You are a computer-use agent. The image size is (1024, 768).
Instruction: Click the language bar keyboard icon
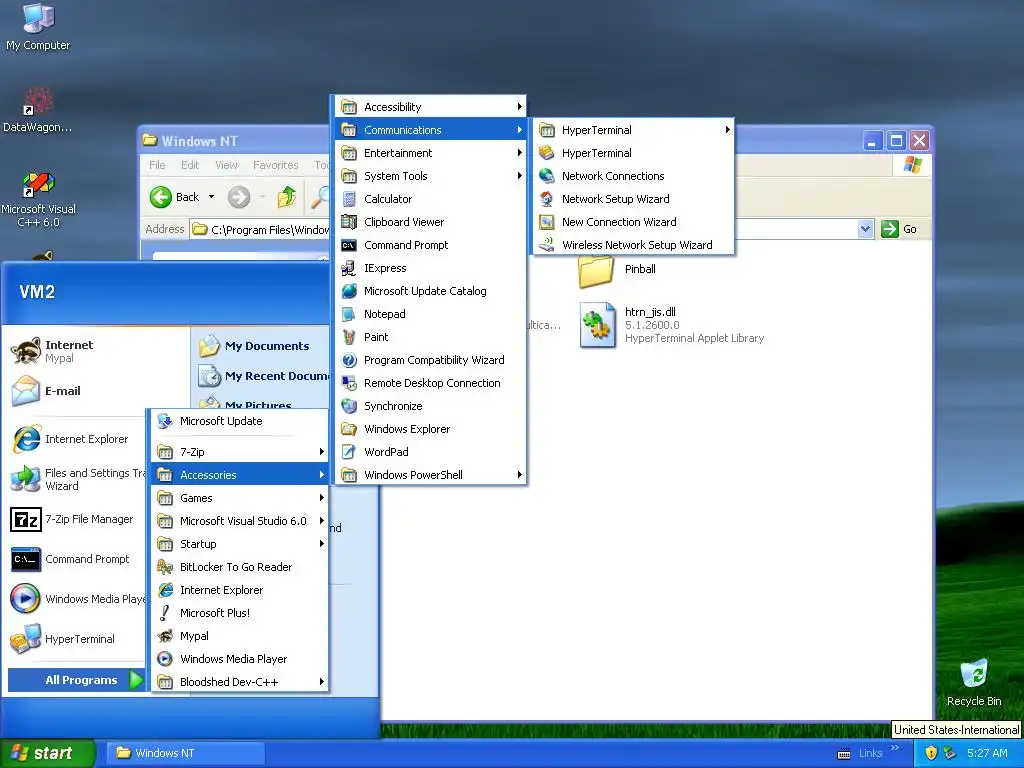(x=844, y=754)
